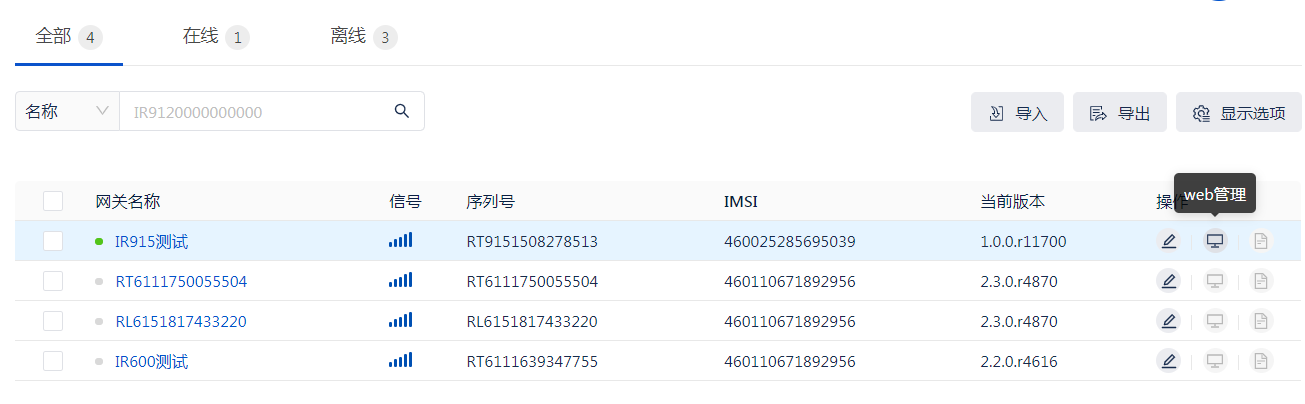Click the 导出 export button

pyautogui.click(x=1119, y=113)
